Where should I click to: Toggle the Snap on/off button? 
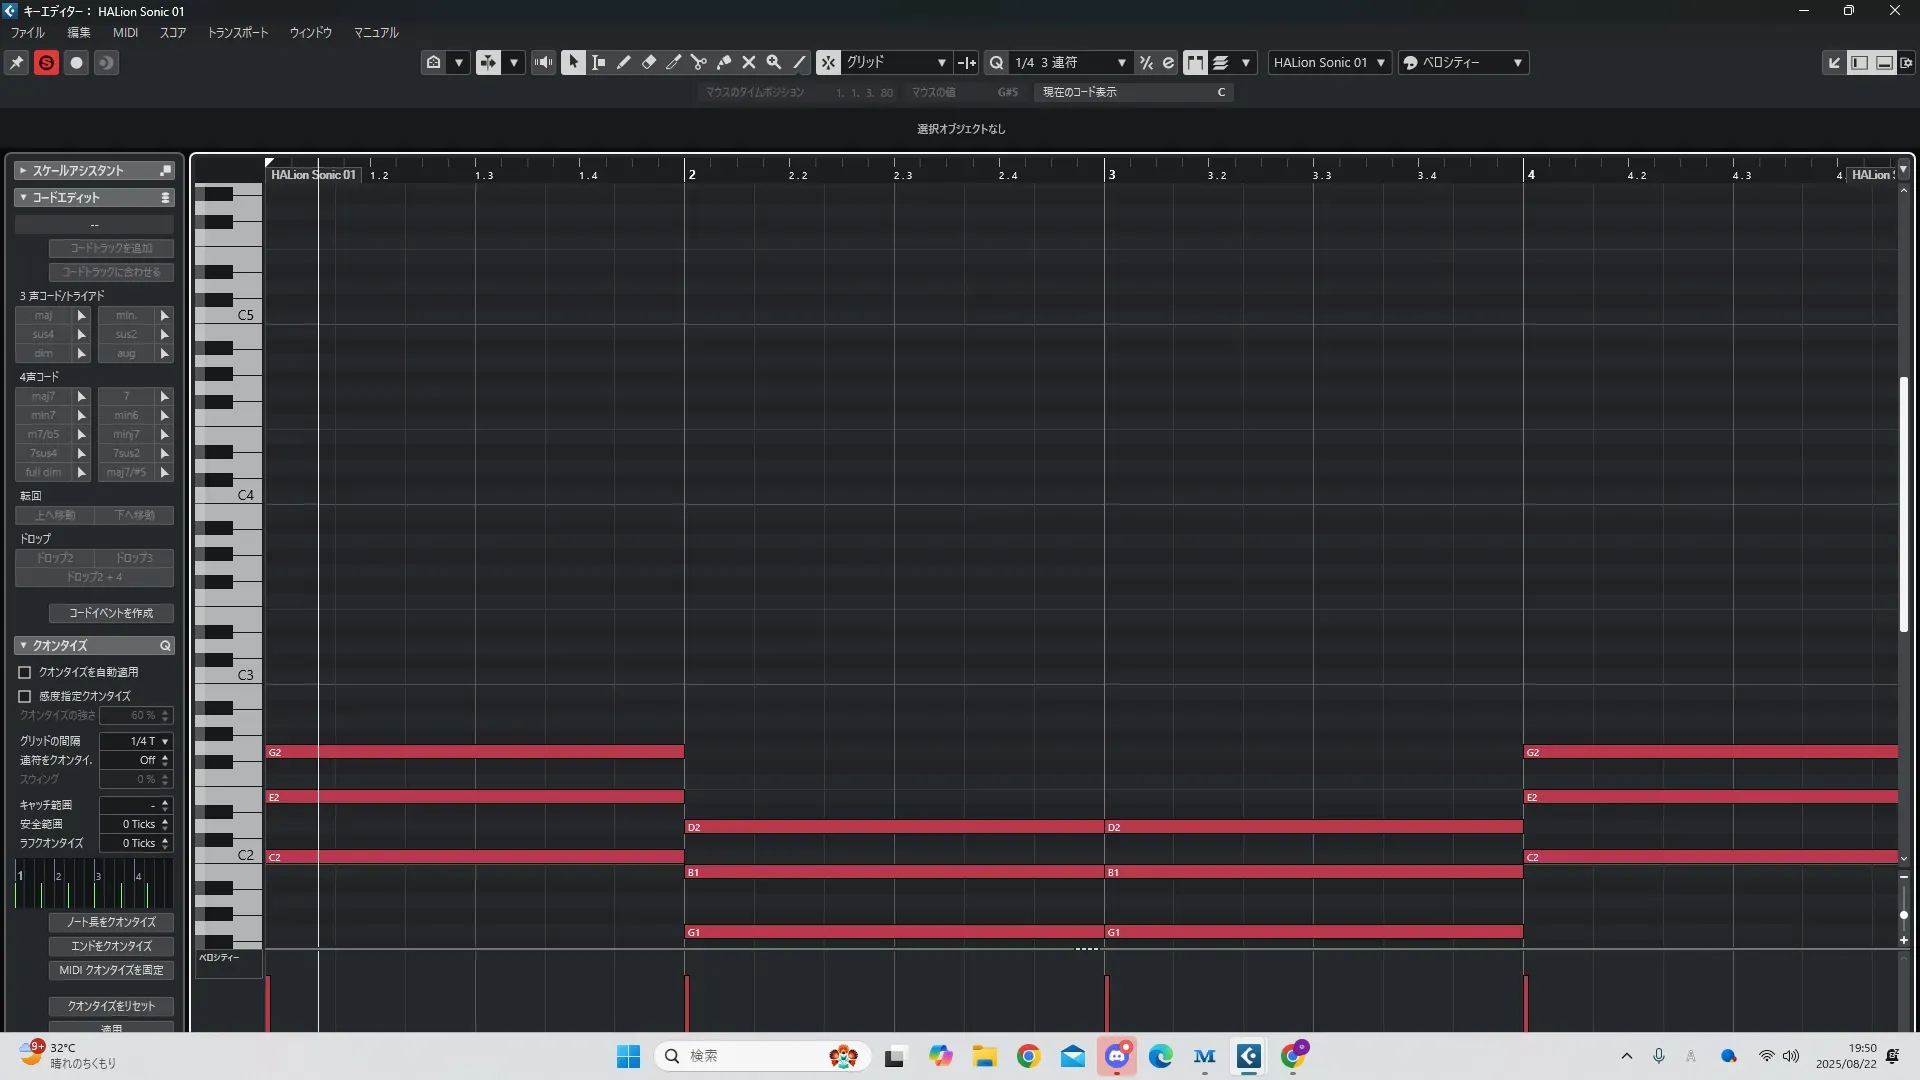[x=828, y=62]
